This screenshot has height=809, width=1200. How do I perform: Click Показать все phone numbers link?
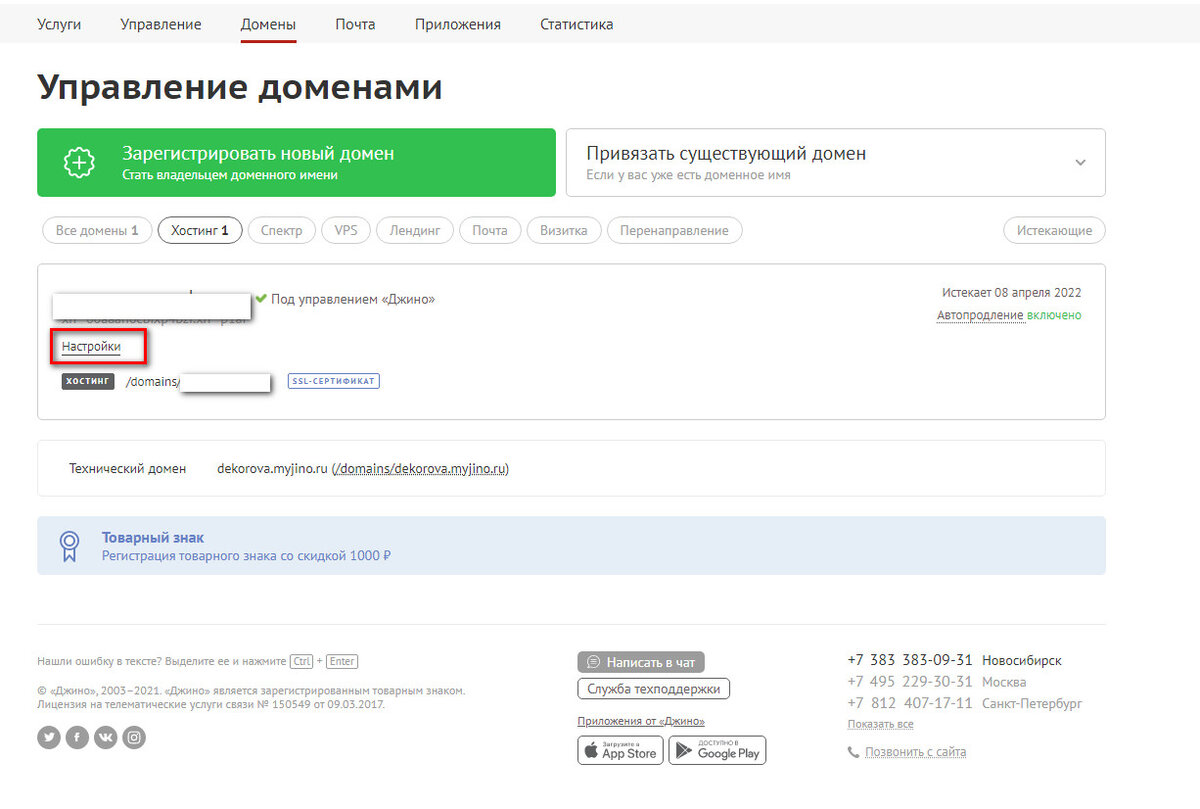tap(880, 724)
